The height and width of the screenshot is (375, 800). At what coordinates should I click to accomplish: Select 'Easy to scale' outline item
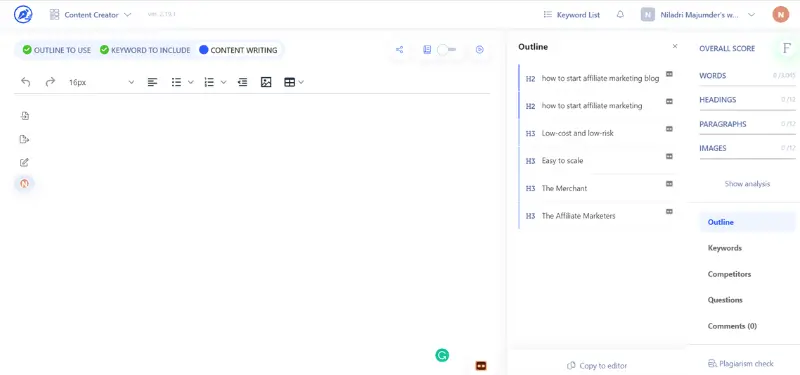(x=562, y=161)
